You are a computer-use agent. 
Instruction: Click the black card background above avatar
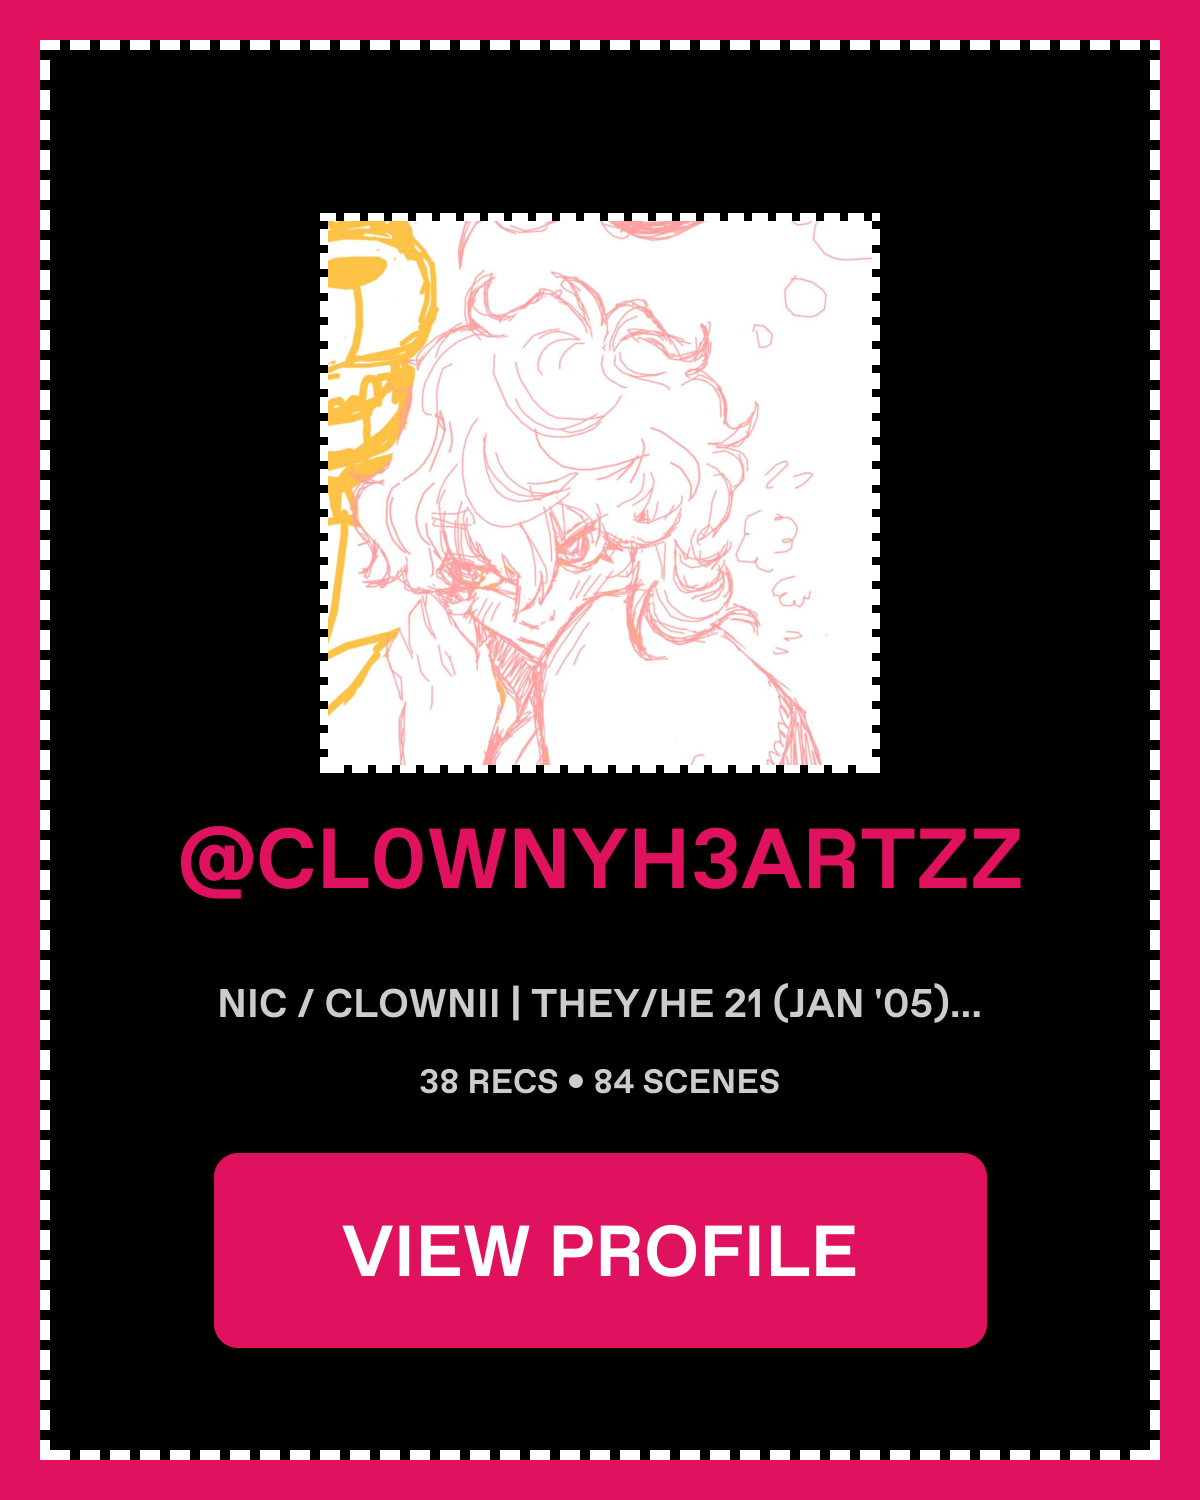600,130
